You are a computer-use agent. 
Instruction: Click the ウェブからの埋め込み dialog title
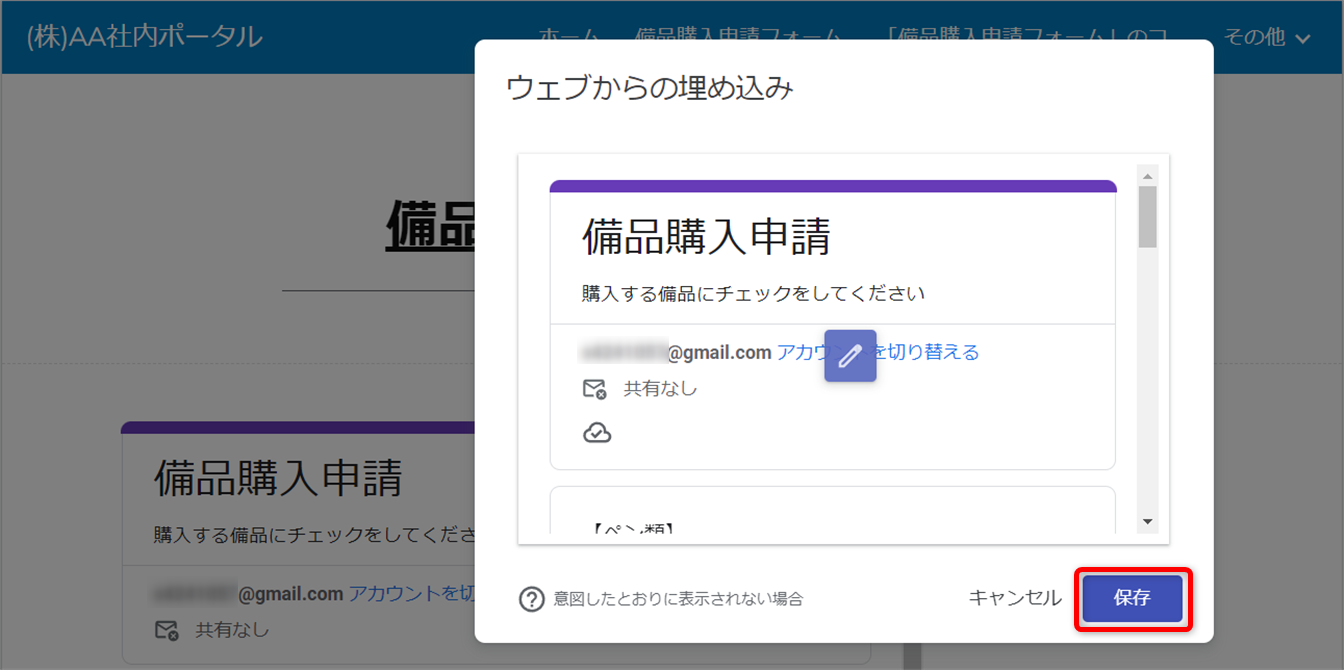649,88
